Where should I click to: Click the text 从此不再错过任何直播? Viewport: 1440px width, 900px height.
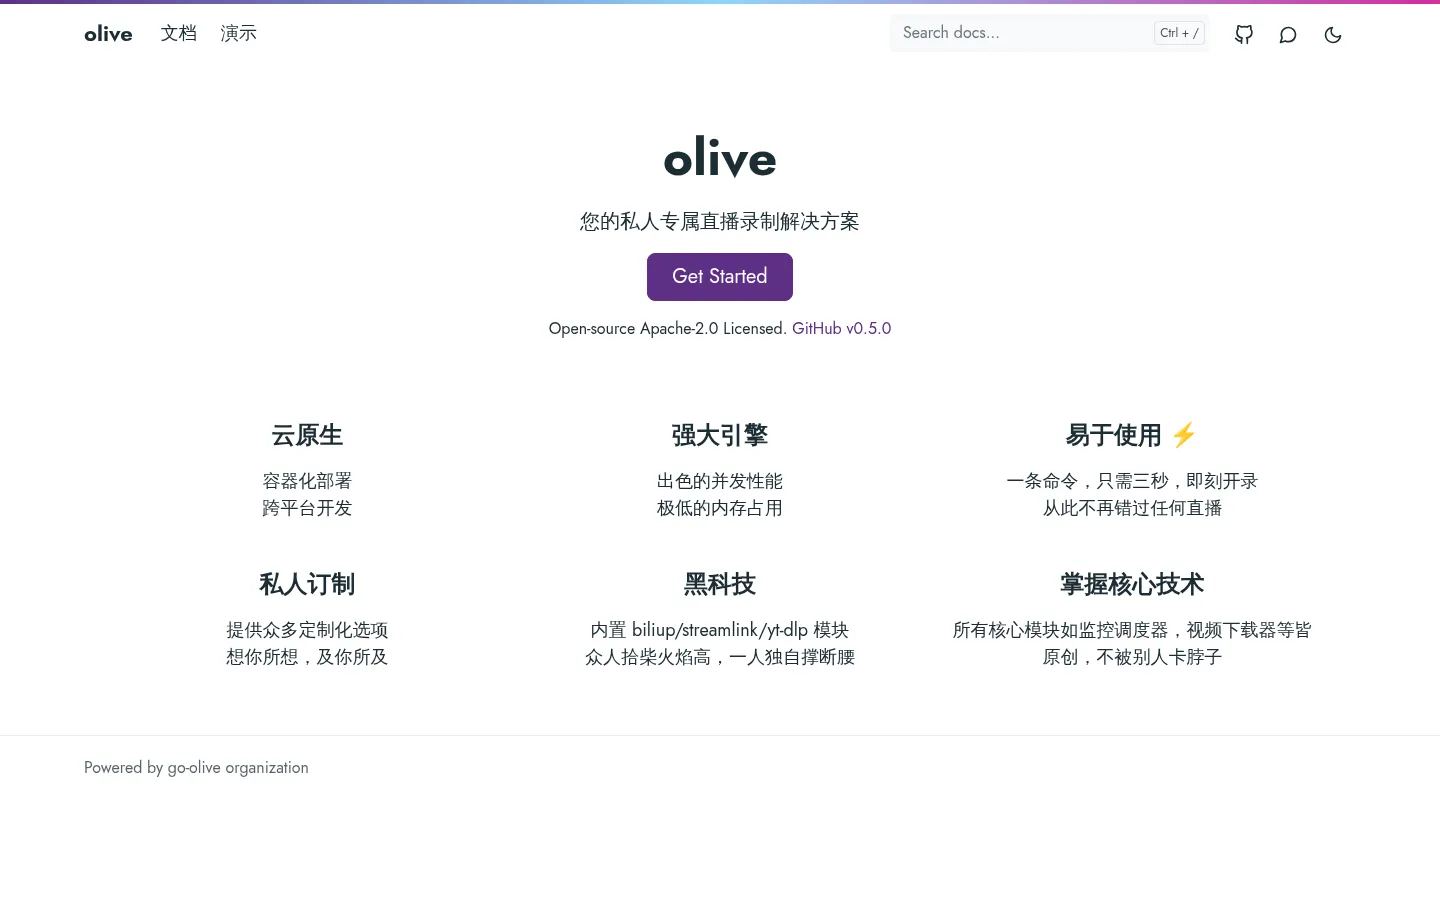pyautogui.click(x=1132, y=508)
